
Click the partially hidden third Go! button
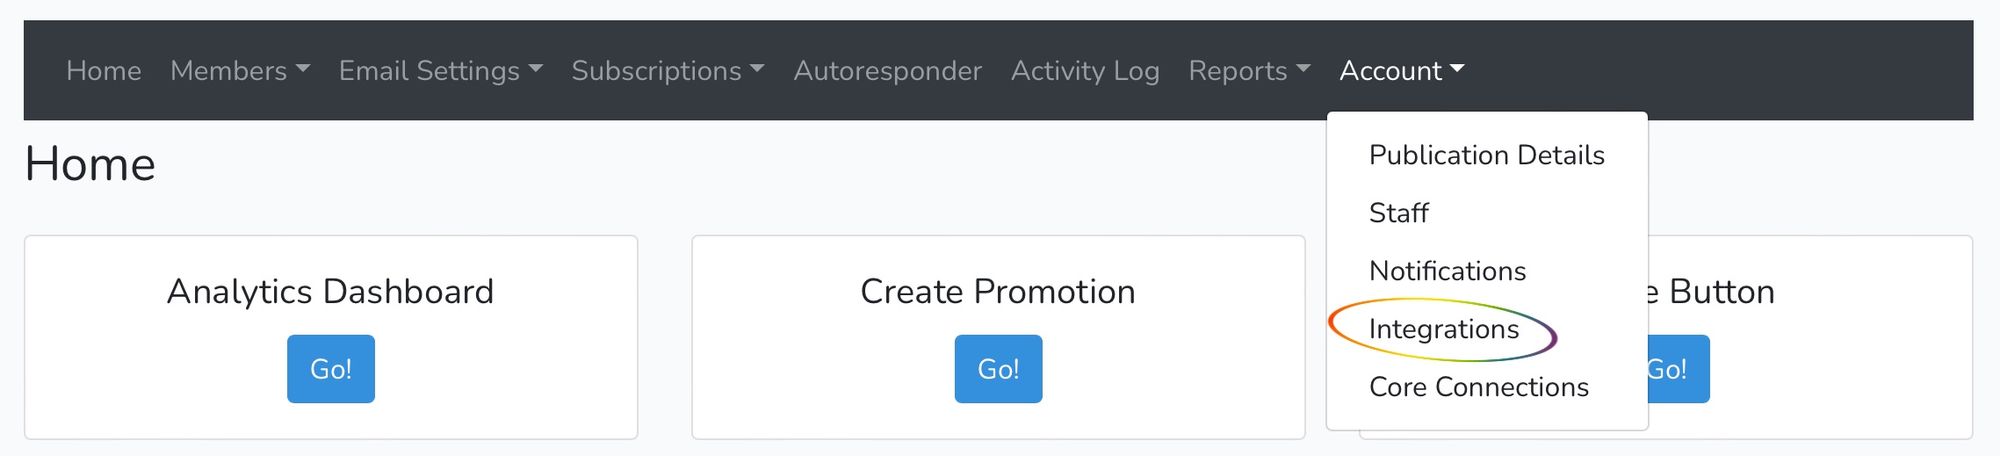[x=1679, y=369]
